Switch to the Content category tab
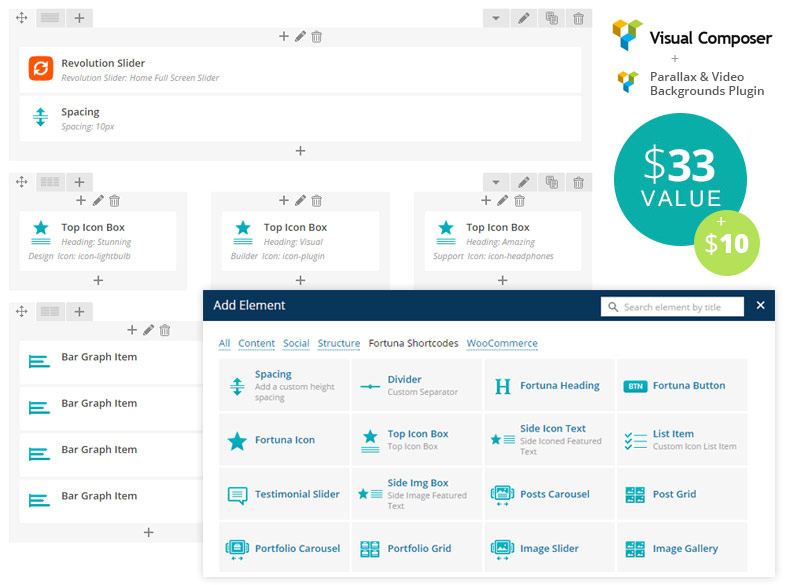790x585 pixels. point(256,343)
